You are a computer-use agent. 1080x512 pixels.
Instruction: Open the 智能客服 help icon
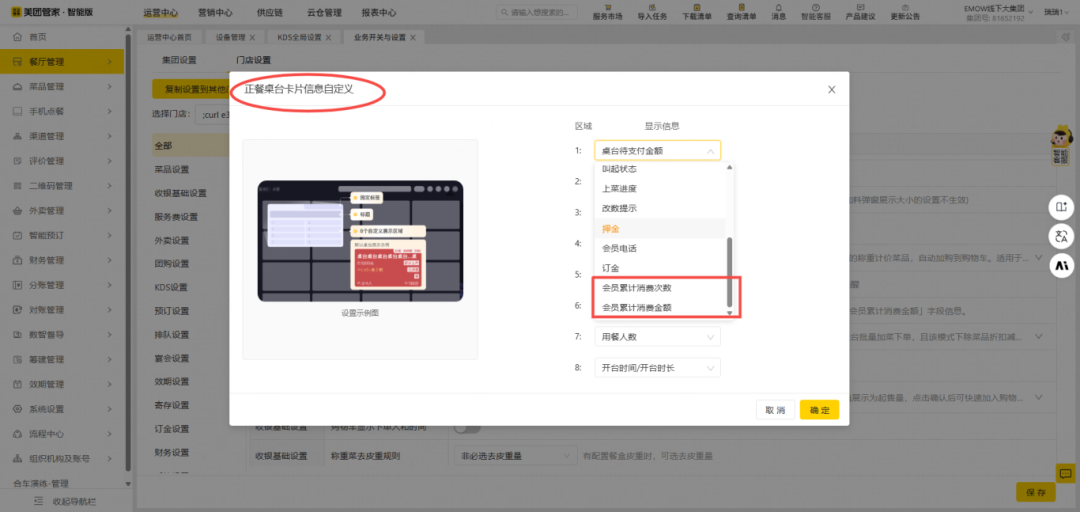[x=815, y=9]
